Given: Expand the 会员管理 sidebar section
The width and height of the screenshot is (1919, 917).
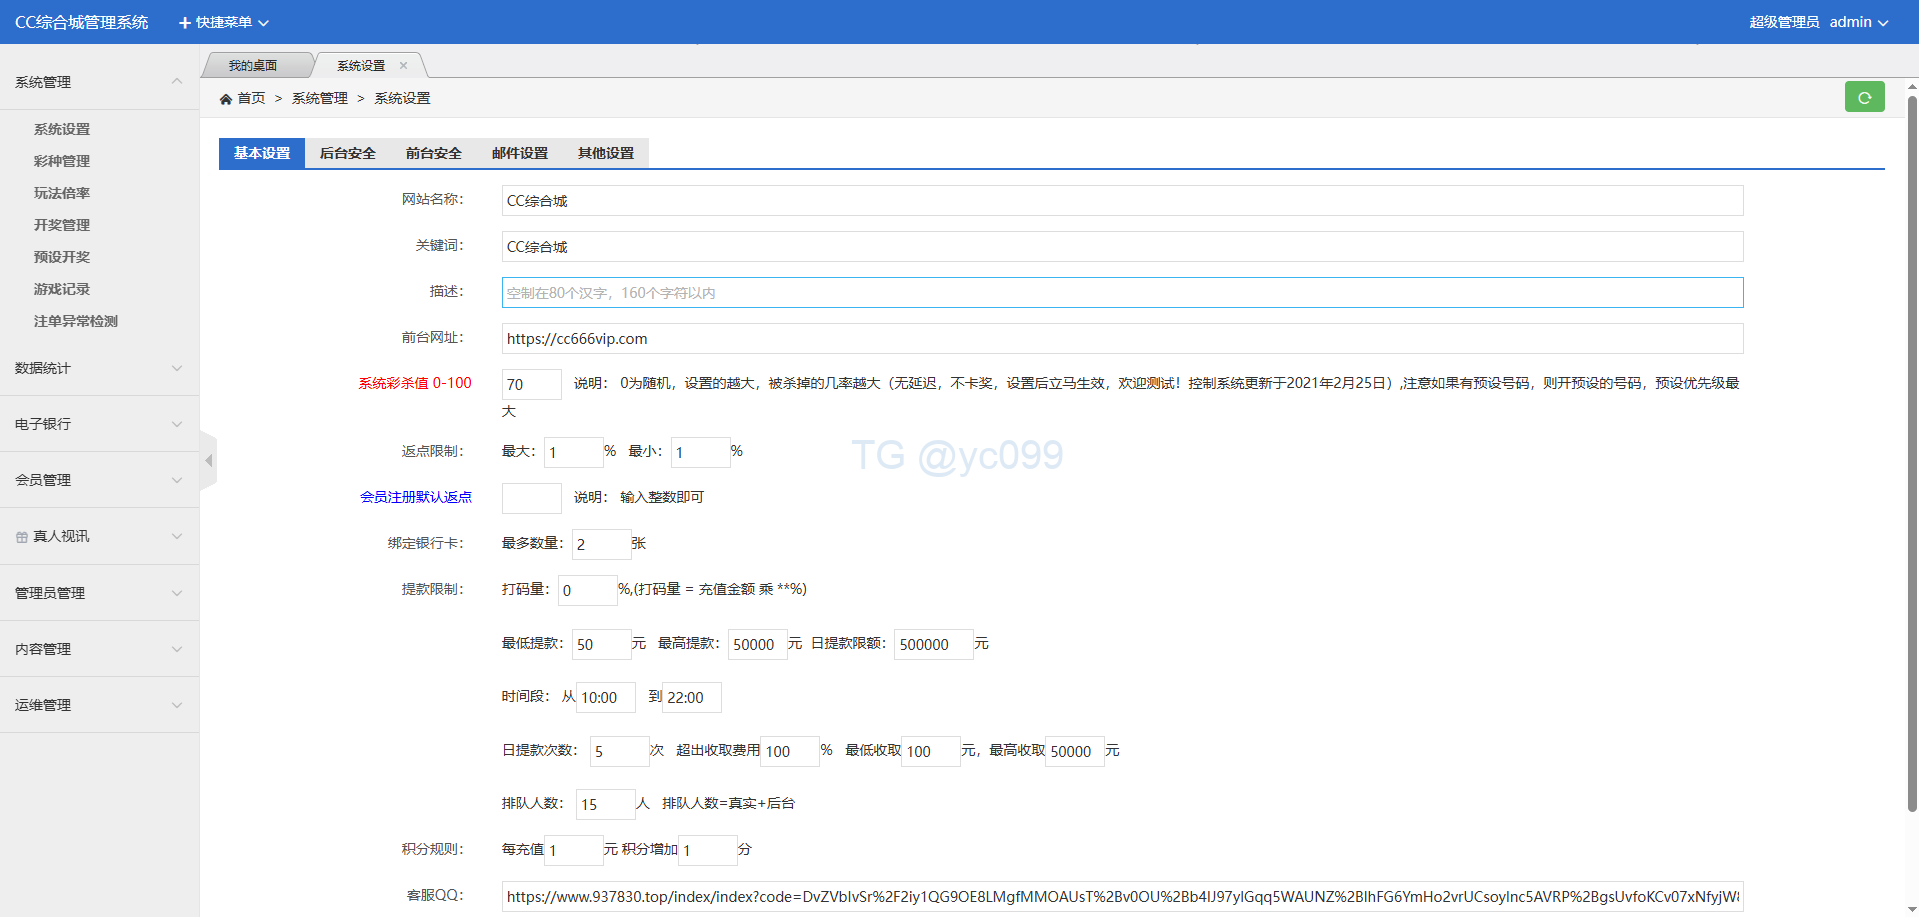Looking at the screenshot, I should pyautogui.click(x=98, y=480).
